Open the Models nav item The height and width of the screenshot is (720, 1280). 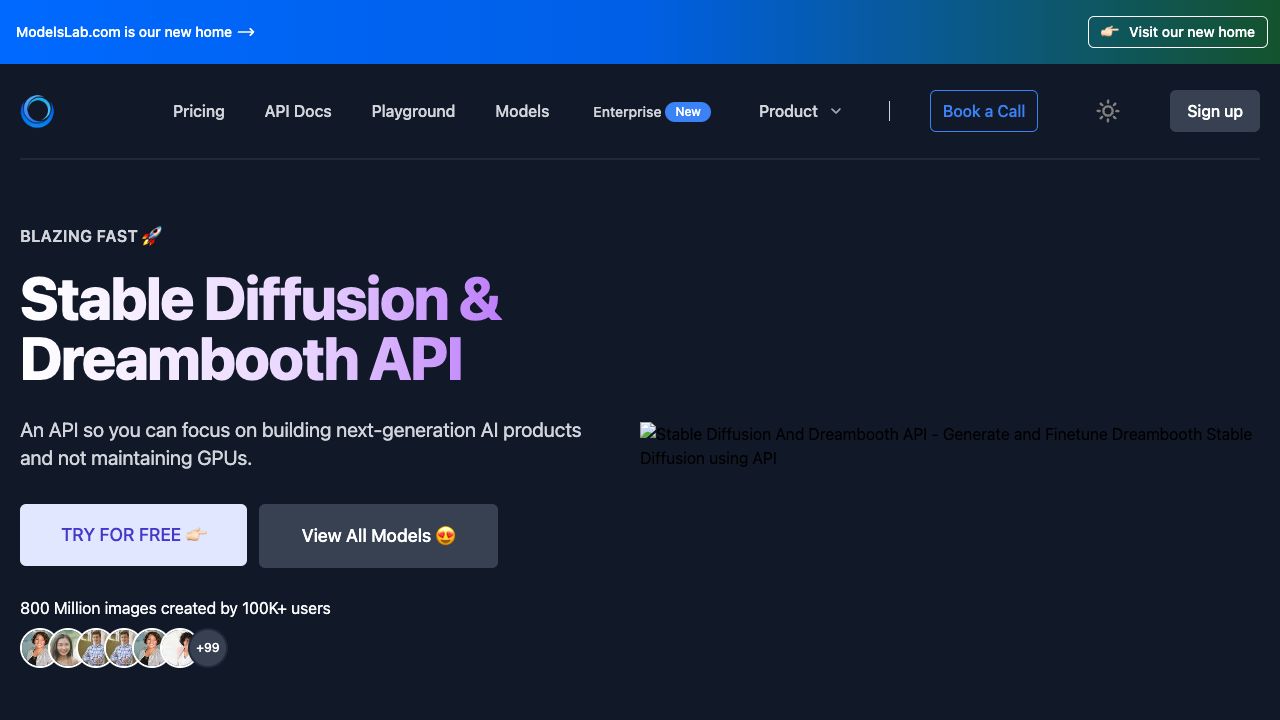[x=522, y=111]
